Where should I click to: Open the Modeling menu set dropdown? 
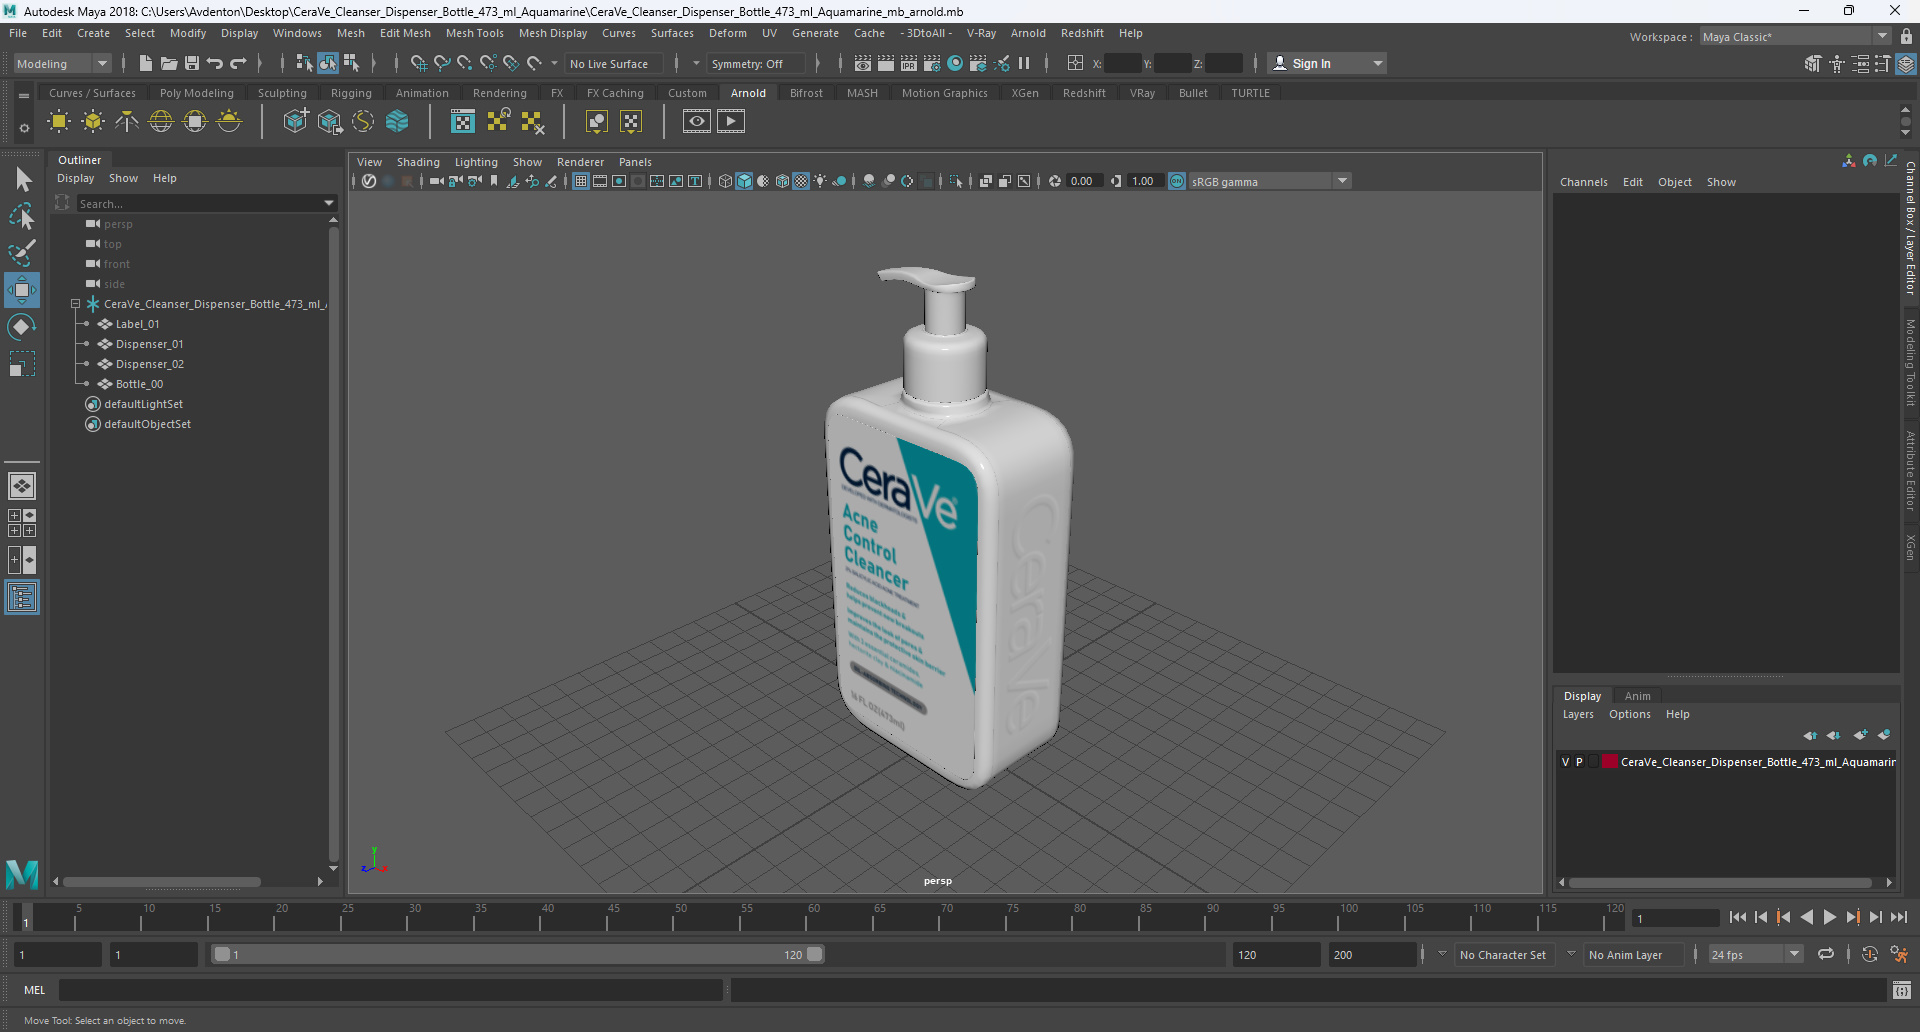pyautogui.click(x=62, y=63)
